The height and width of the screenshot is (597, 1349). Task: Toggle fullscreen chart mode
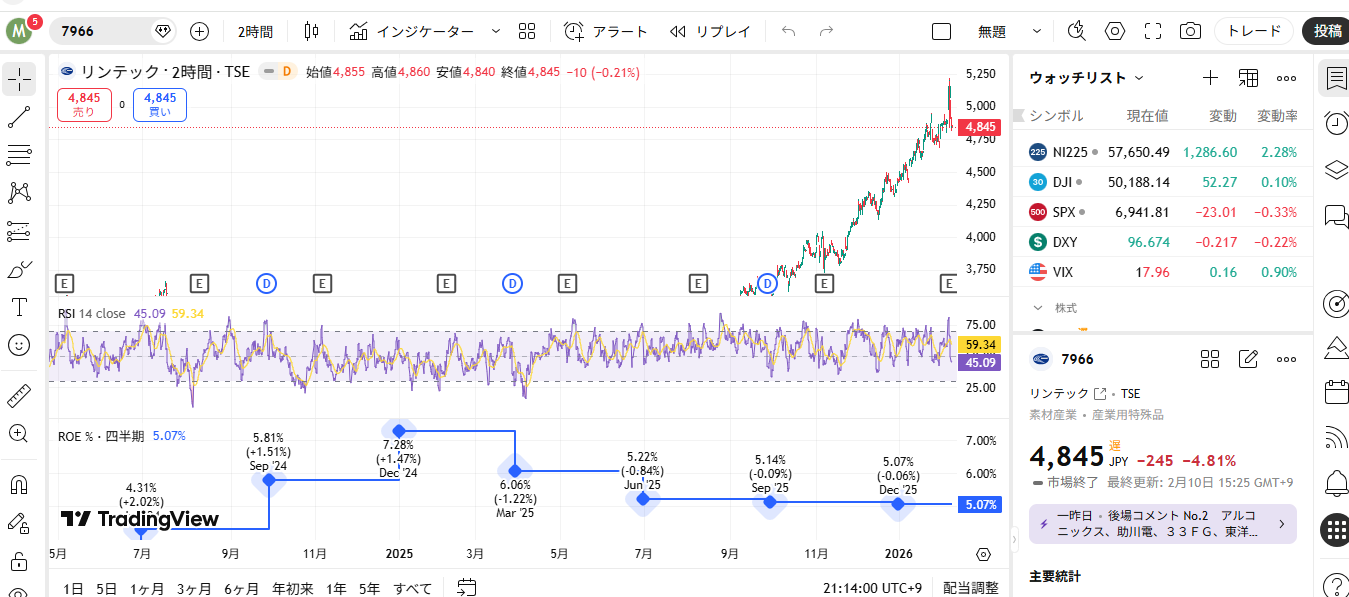pyautogui.click(x=1153, y=31)
